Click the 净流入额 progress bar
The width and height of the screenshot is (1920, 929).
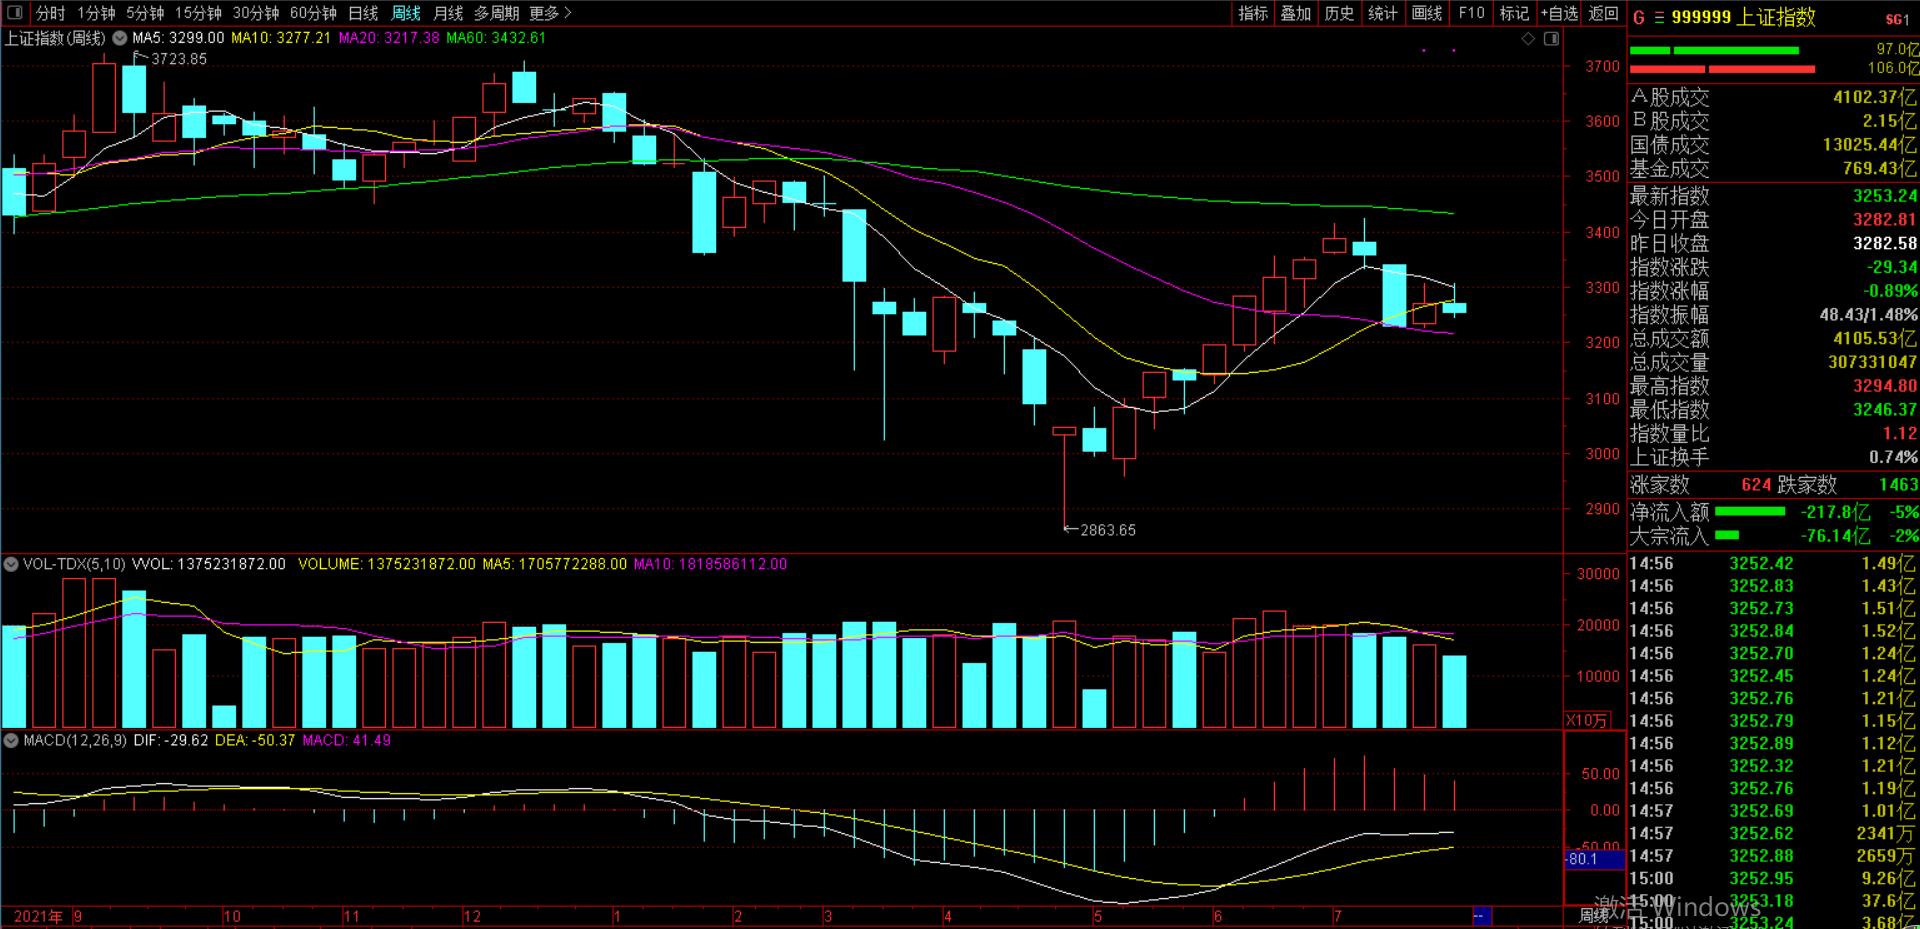coord(1750,512)
